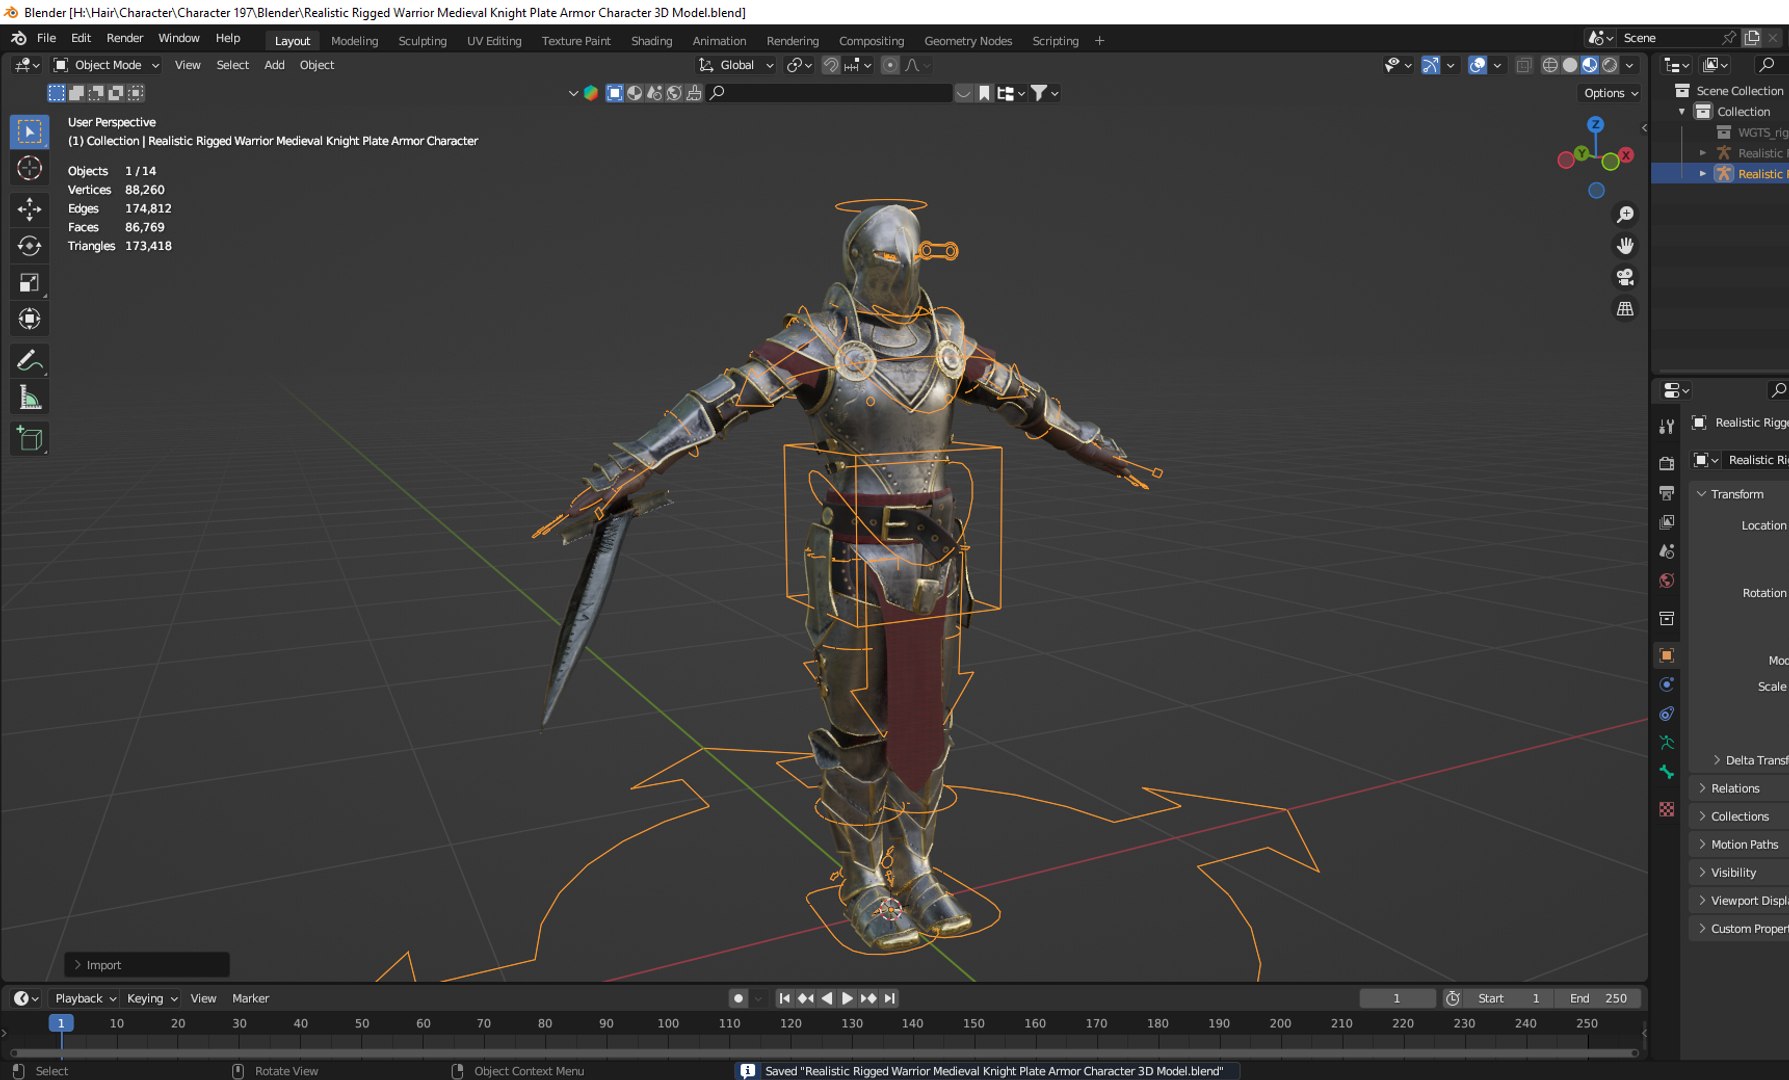Click the zoom viewport magnifier icon
Screen dimensions: 1789x1080
1625,215
